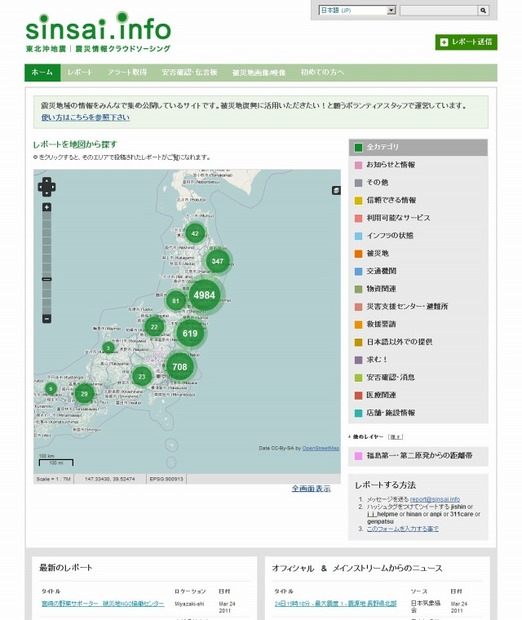Click 日本語以外での提供 color swatch
The width and height of the screenshot is (522, 620).
point(358,342)
